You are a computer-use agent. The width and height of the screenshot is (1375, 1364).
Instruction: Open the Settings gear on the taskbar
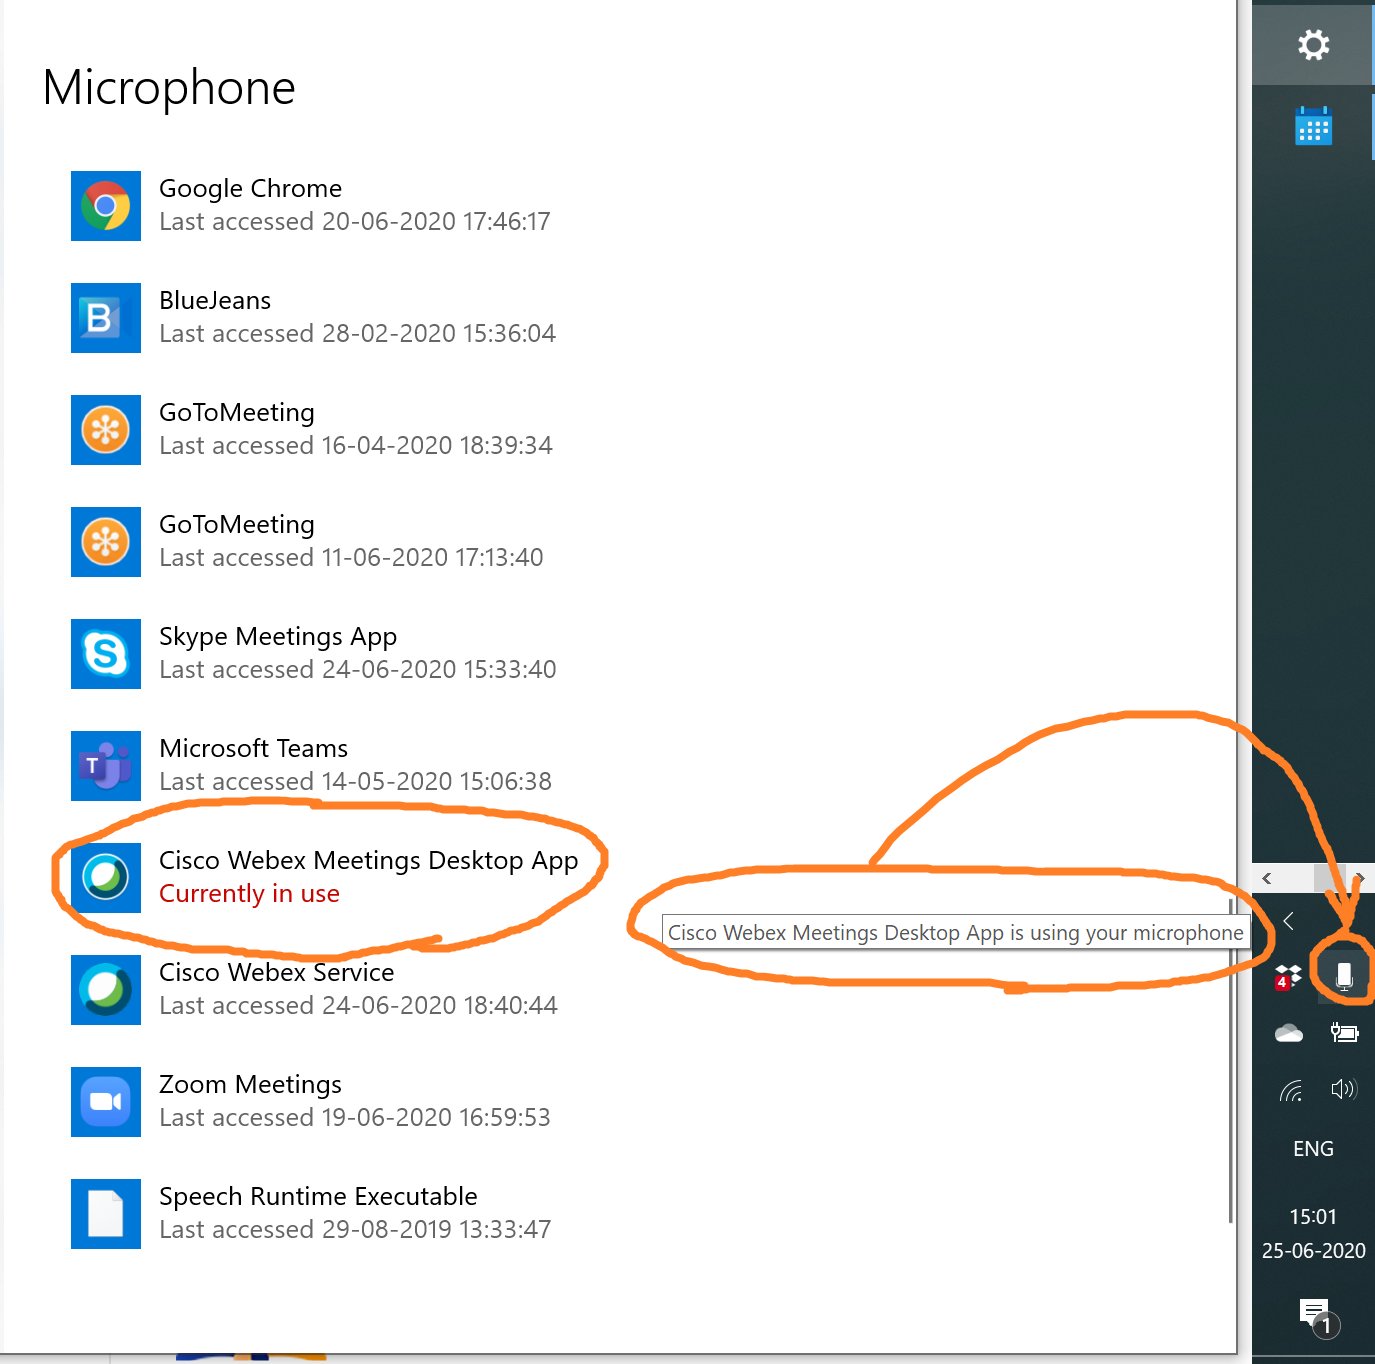tap(1313, 44)
